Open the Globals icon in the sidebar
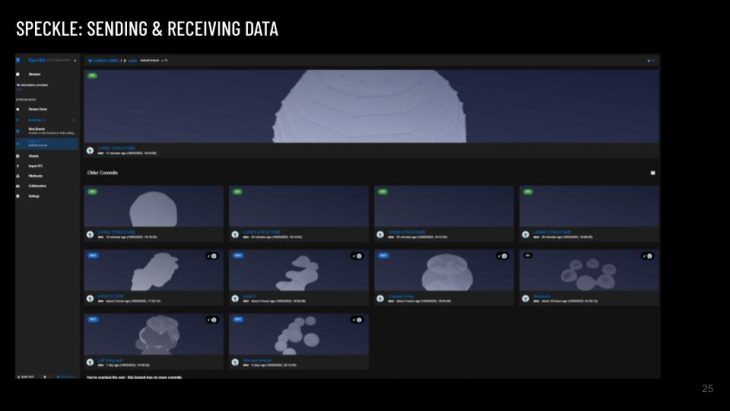 [x=19, y=156]
